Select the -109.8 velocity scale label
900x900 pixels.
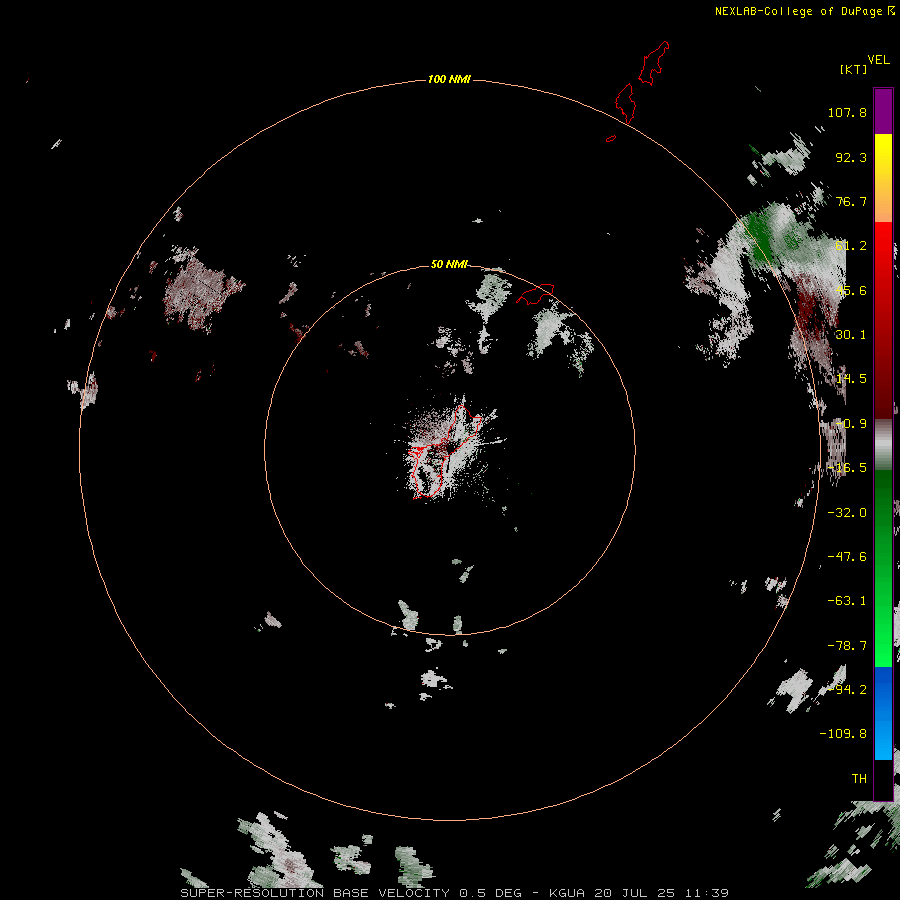click(843, 734)
